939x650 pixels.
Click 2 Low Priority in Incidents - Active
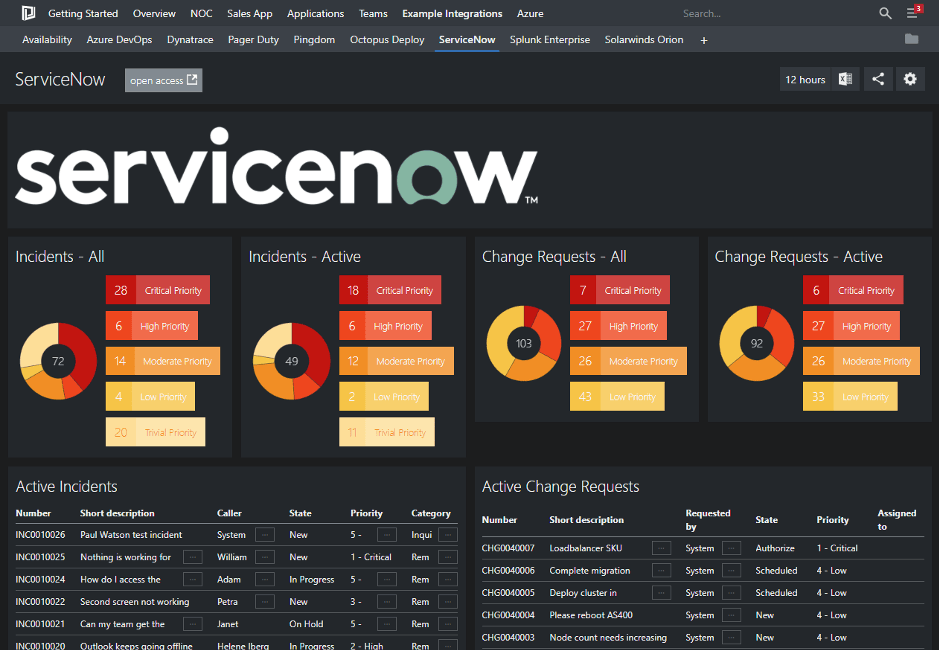(384, 397)
